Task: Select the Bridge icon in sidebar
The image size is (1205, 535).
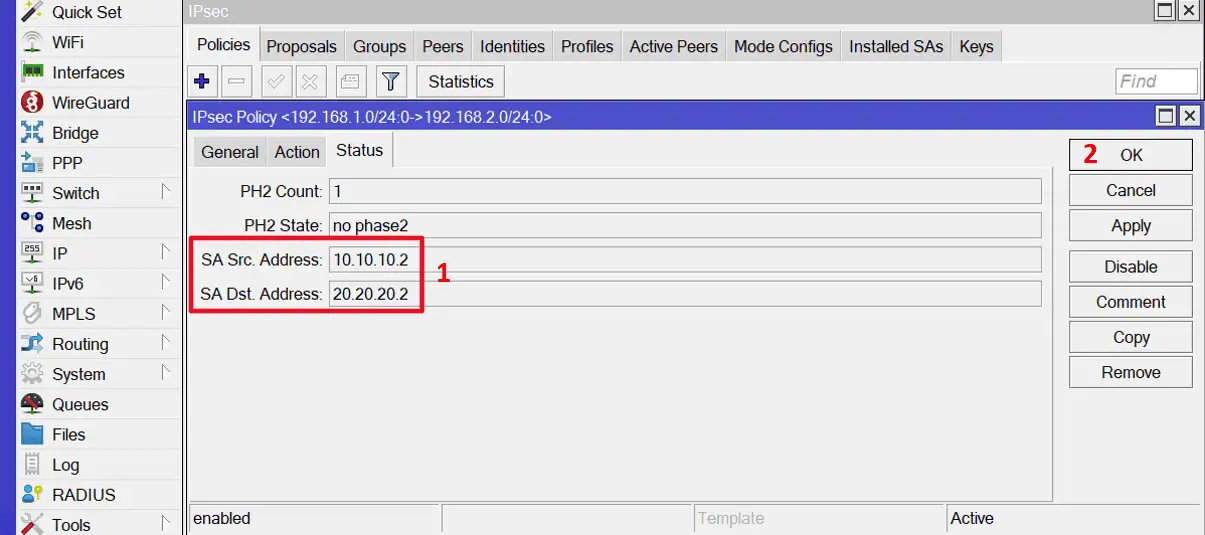Action: pyautogui.click(x=33, y=133)
